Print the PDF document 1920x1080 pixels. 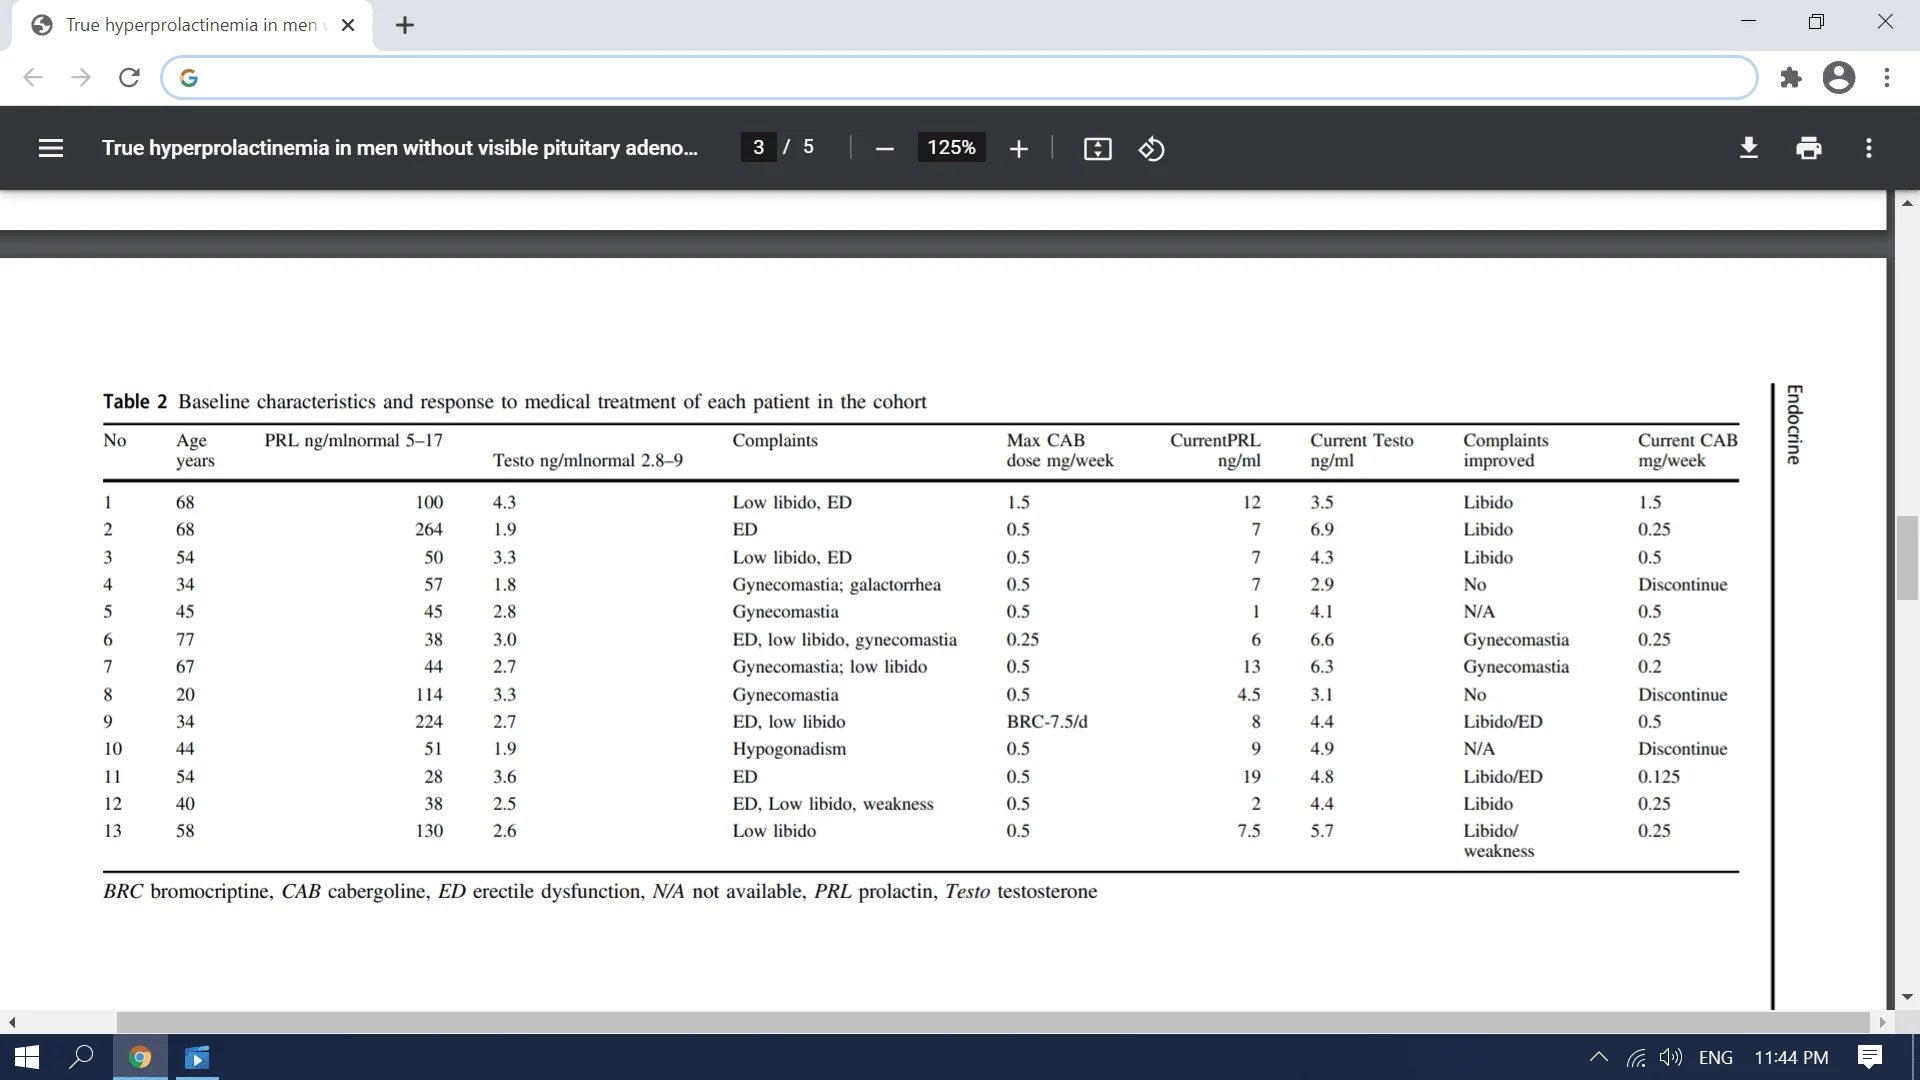[x=1808, y=148]
